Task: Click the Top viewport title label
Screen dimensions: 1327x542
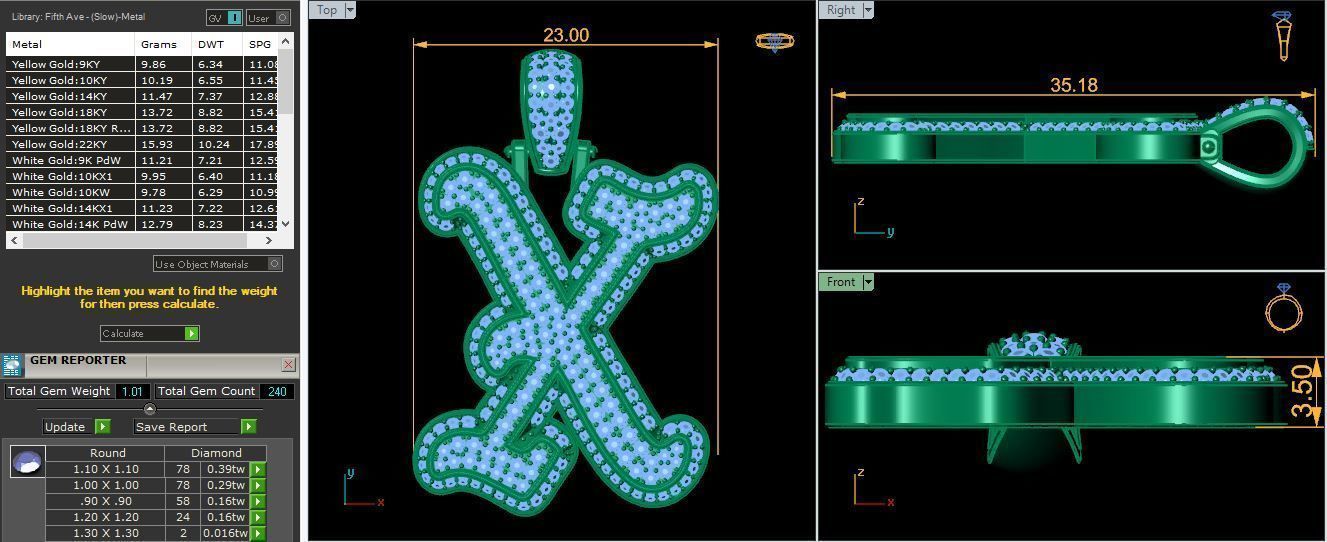Action: click(327, 10)
